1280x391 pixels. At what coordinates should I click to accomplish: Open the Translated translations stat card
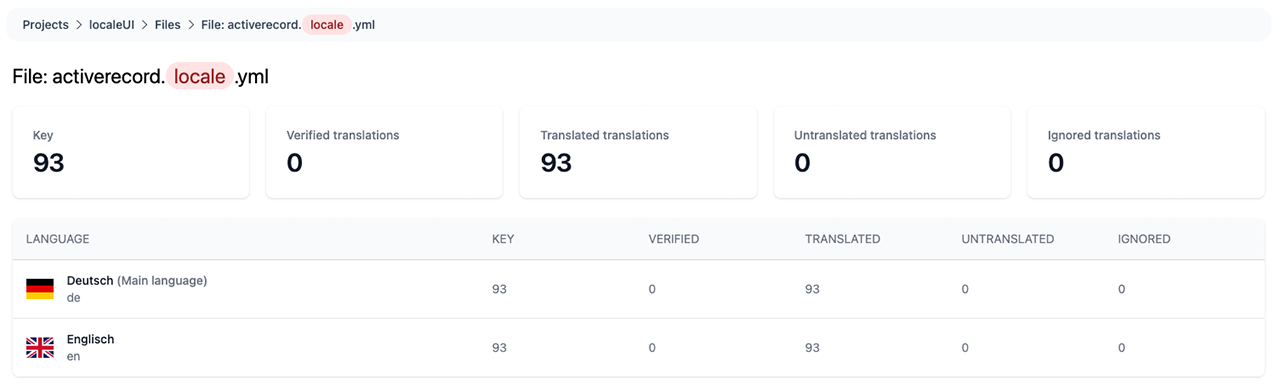pos(639,152)
